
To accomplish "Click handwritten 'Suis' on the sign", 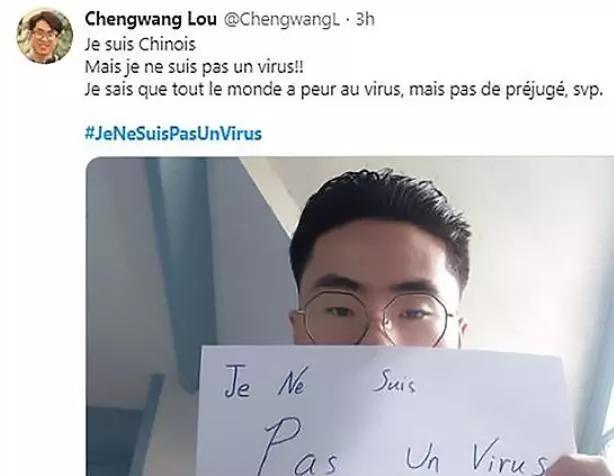I will pos(394,382).
